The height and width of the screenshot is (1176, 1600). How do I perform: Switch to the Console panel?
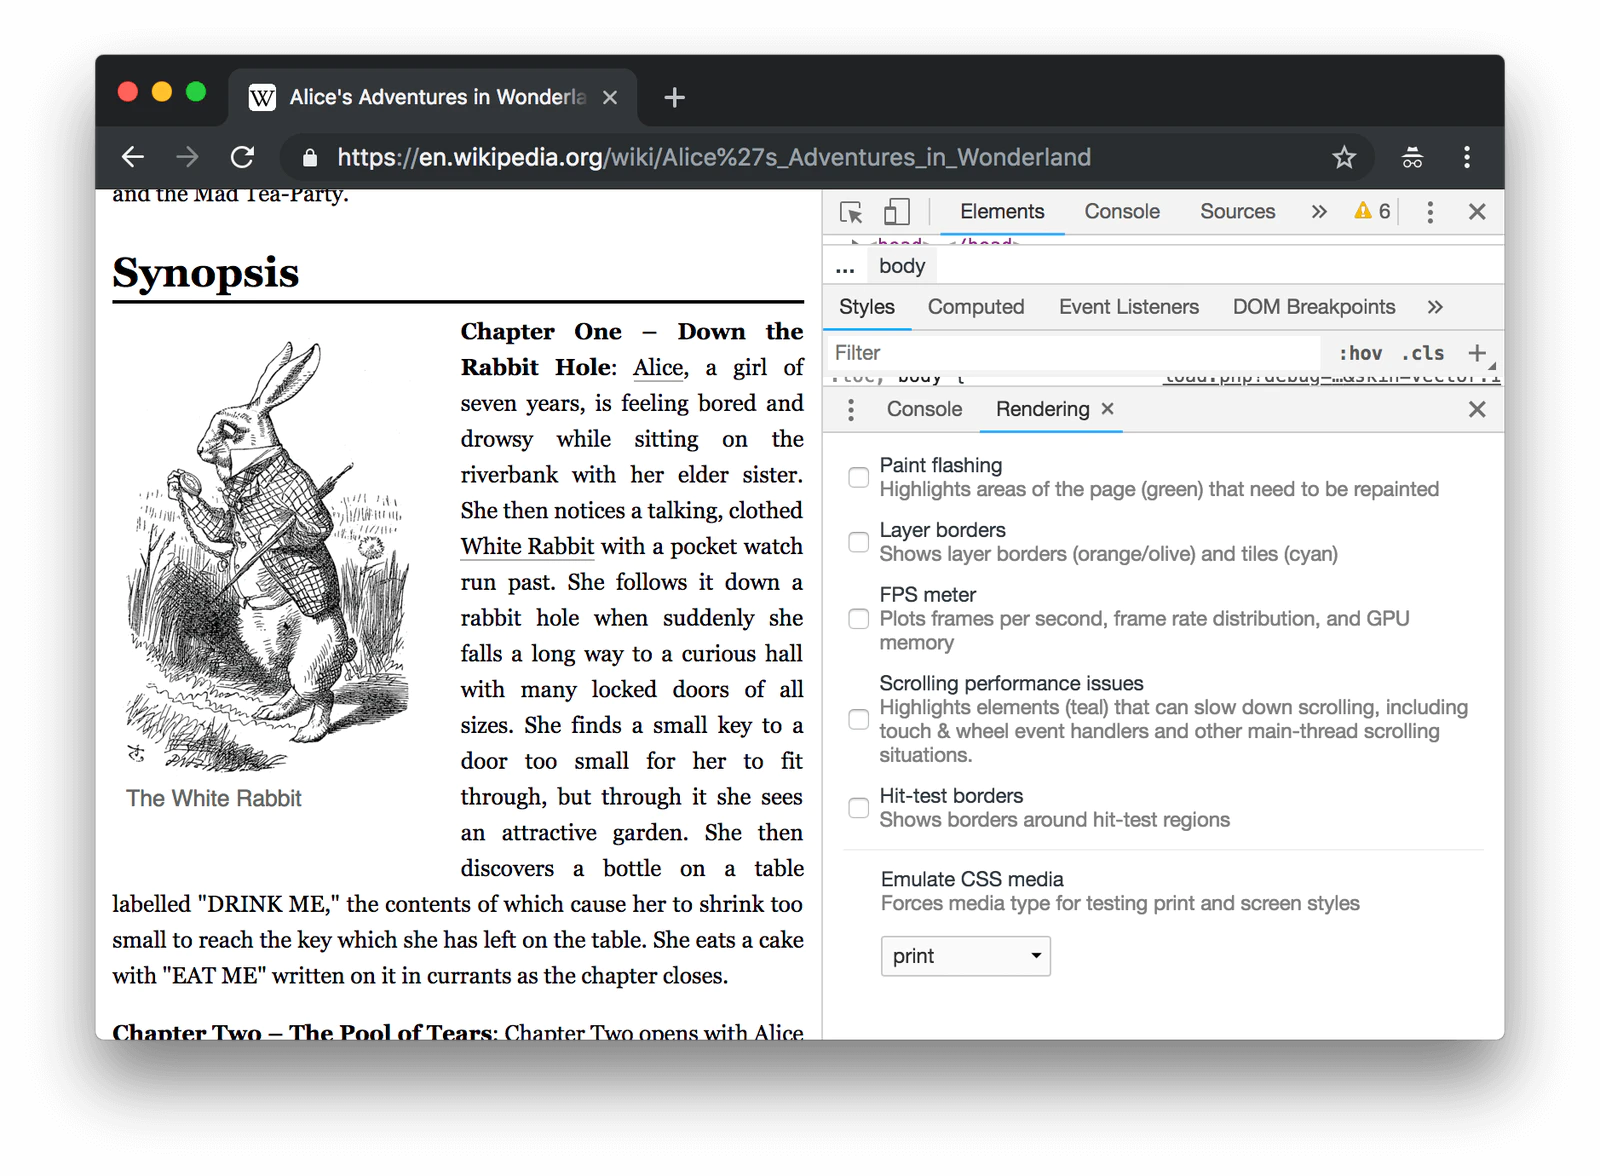[1122, 212]
